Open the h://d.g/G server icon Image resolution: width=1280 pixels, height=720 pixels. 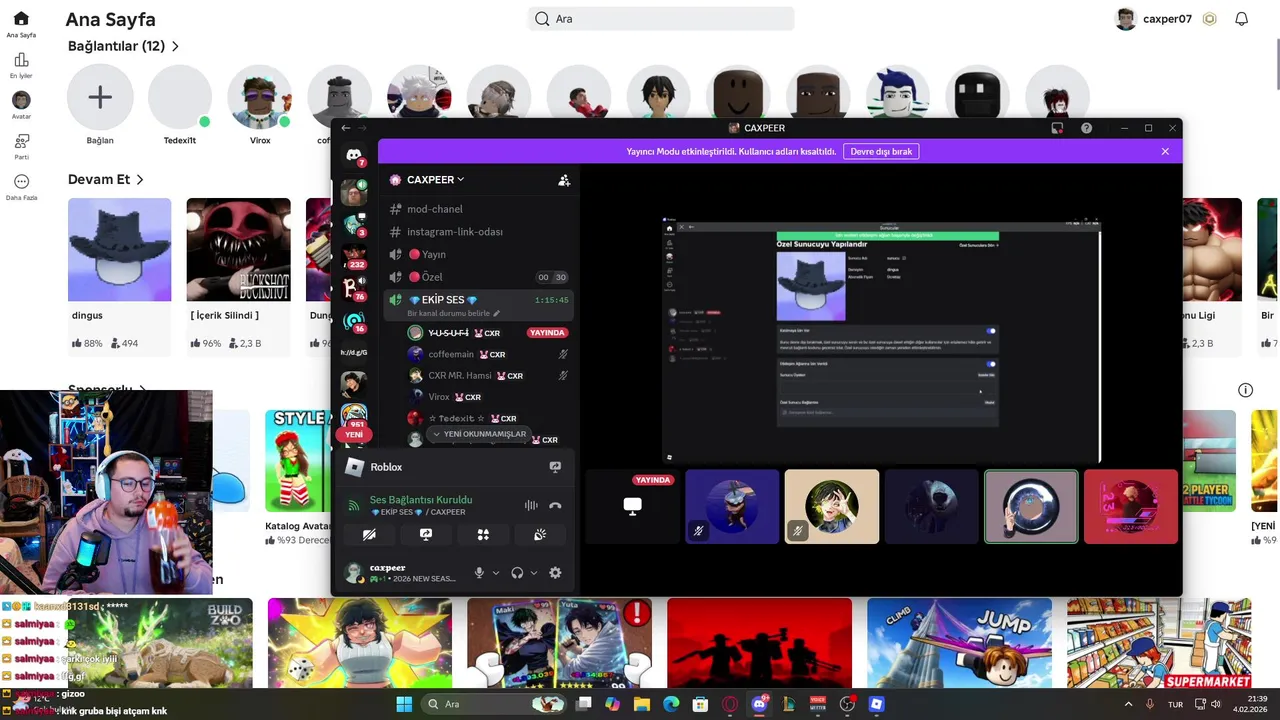pyautogui.click(x=354, y=352)
